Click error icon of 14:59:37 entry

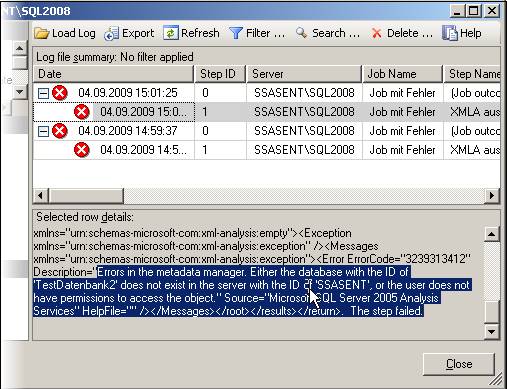tap(60, 131)
